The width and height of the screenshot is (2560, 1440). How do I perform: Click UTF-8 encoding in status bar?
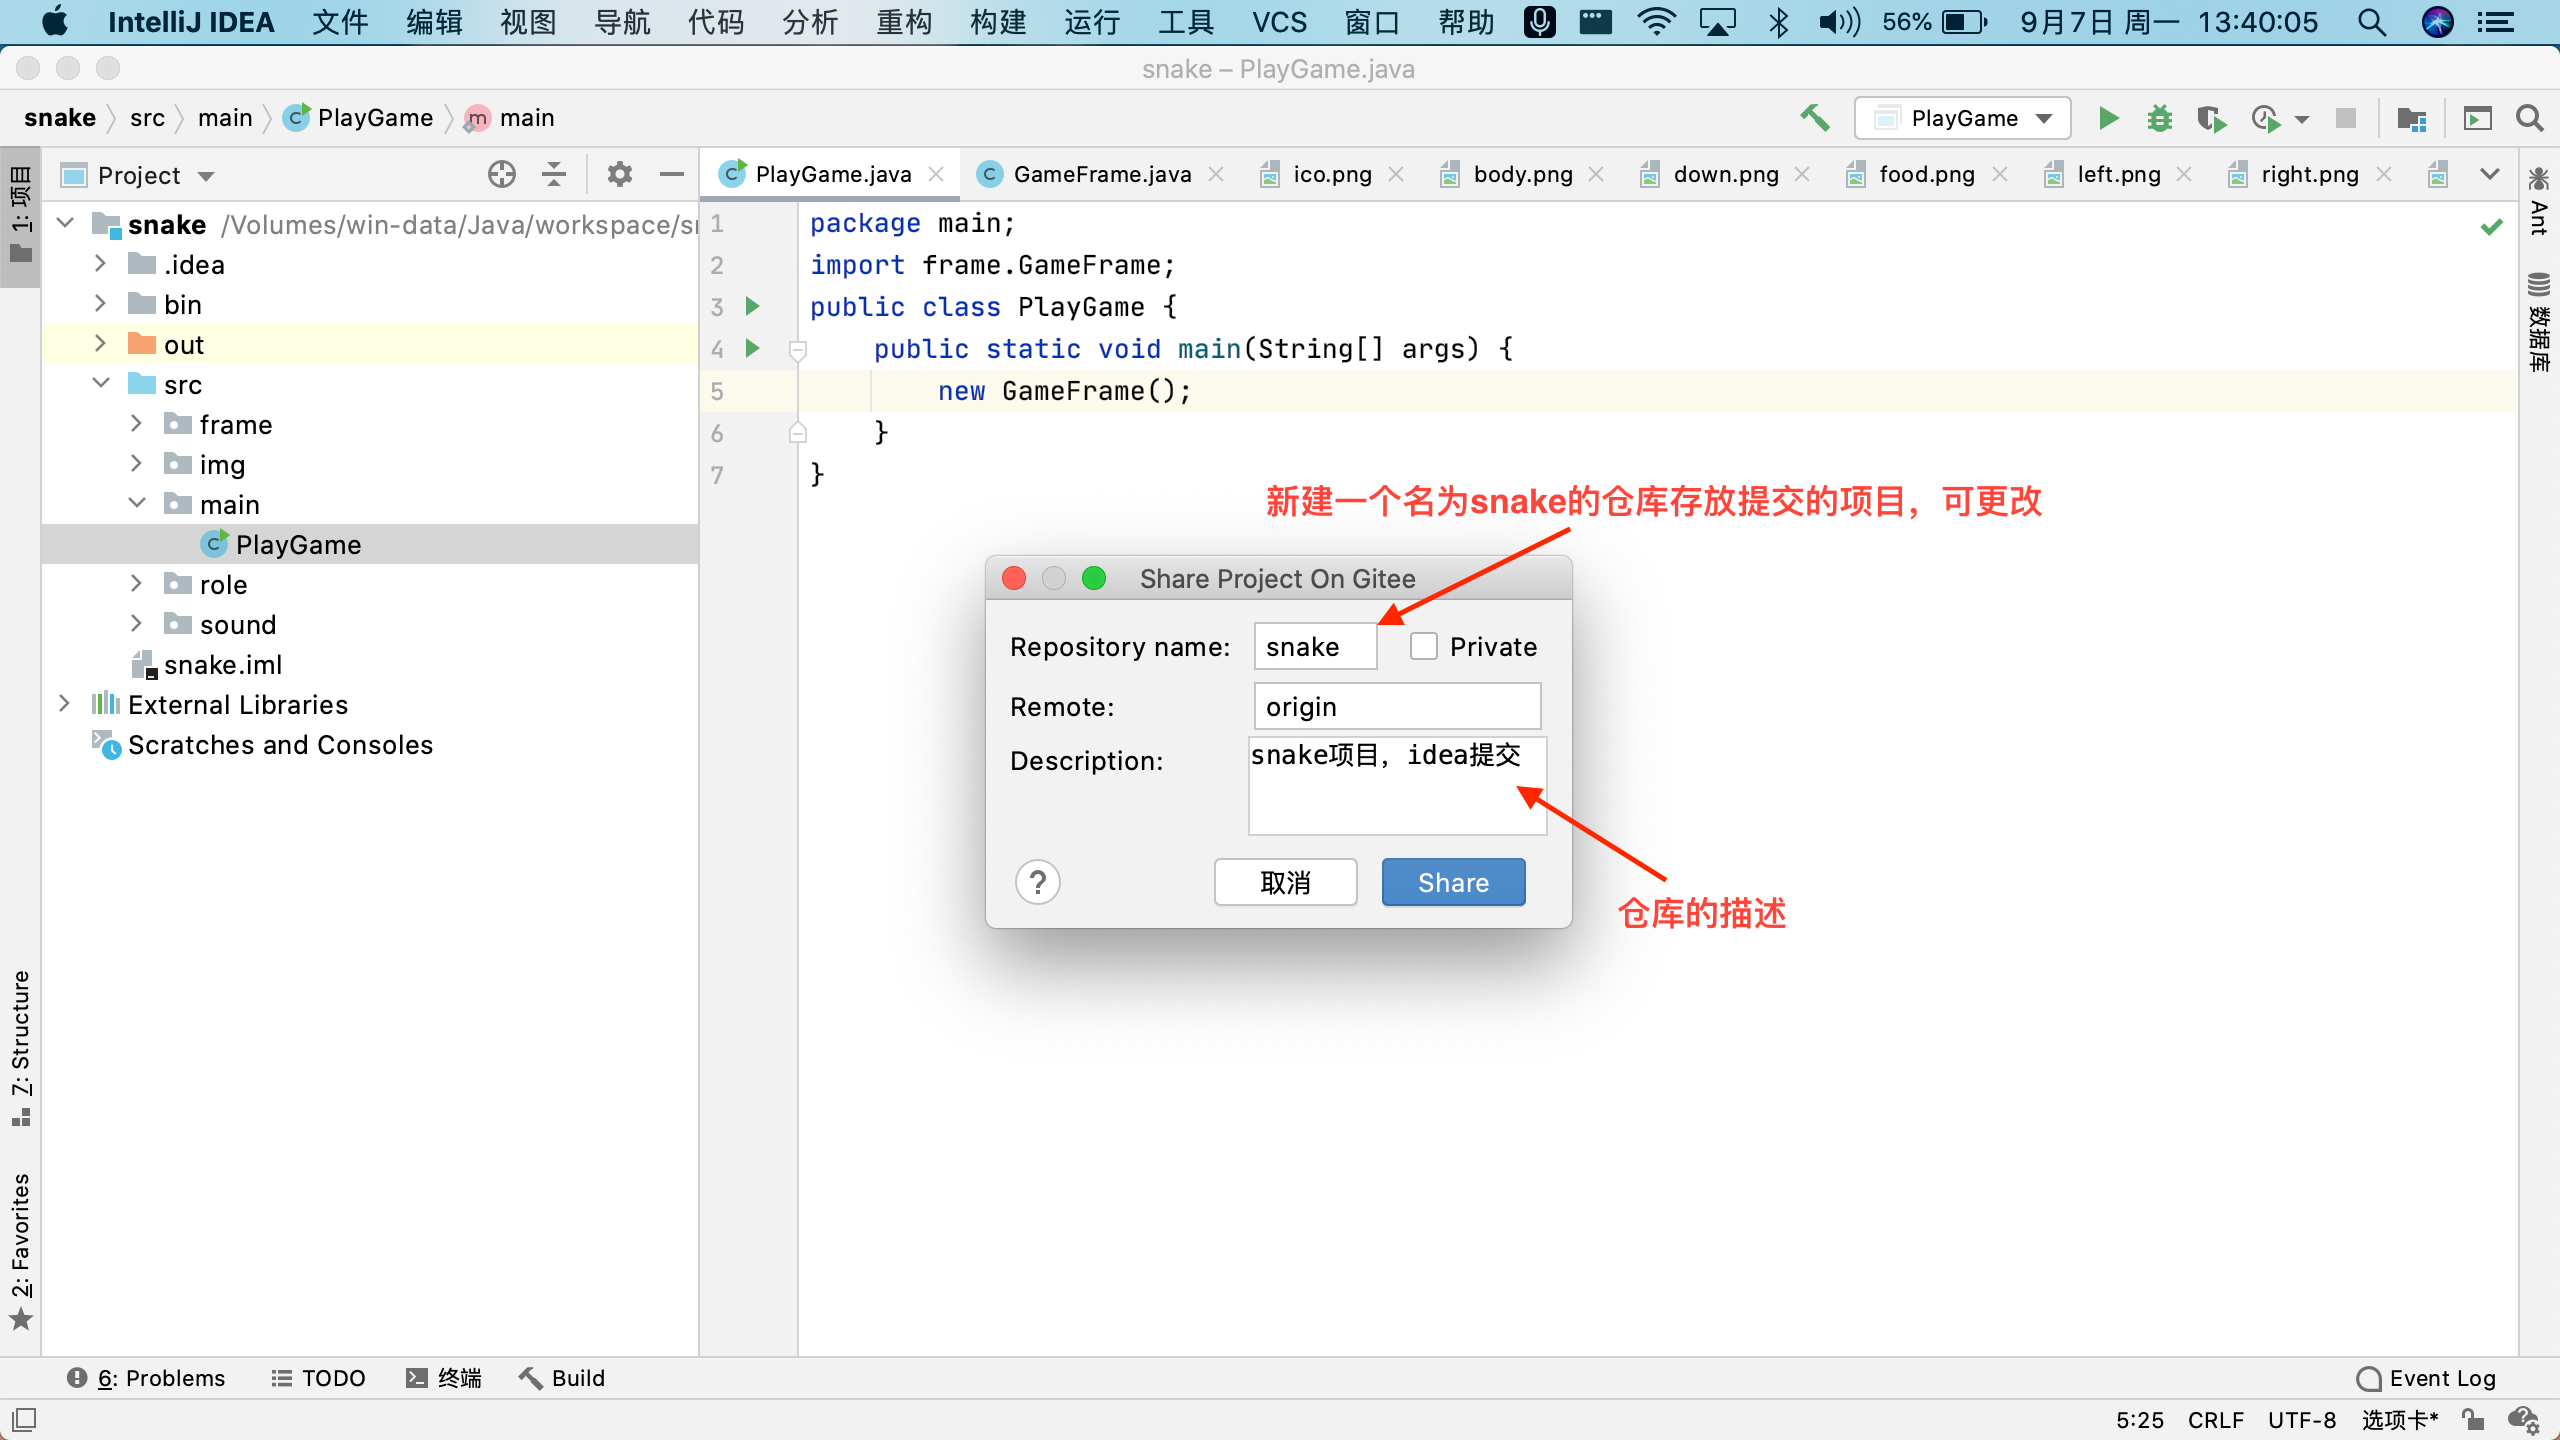point(2302,1419)
